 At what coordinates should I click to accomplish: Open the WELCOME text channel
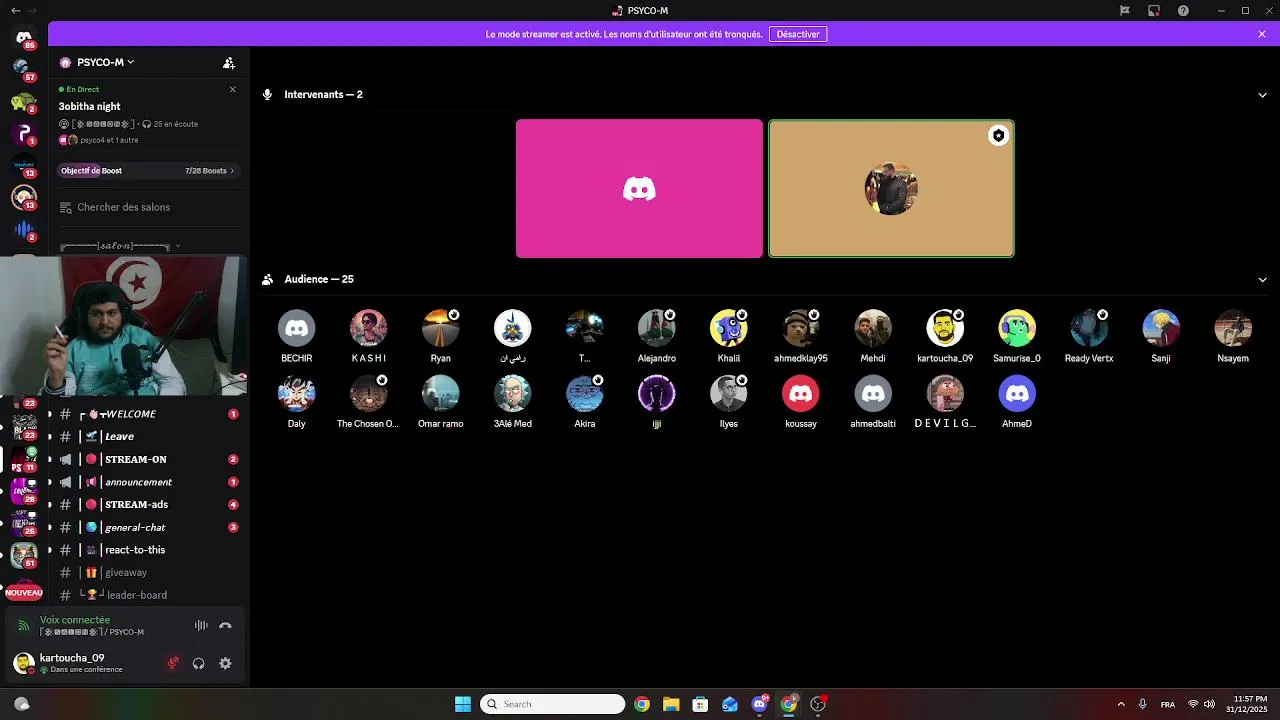point(147,414)
